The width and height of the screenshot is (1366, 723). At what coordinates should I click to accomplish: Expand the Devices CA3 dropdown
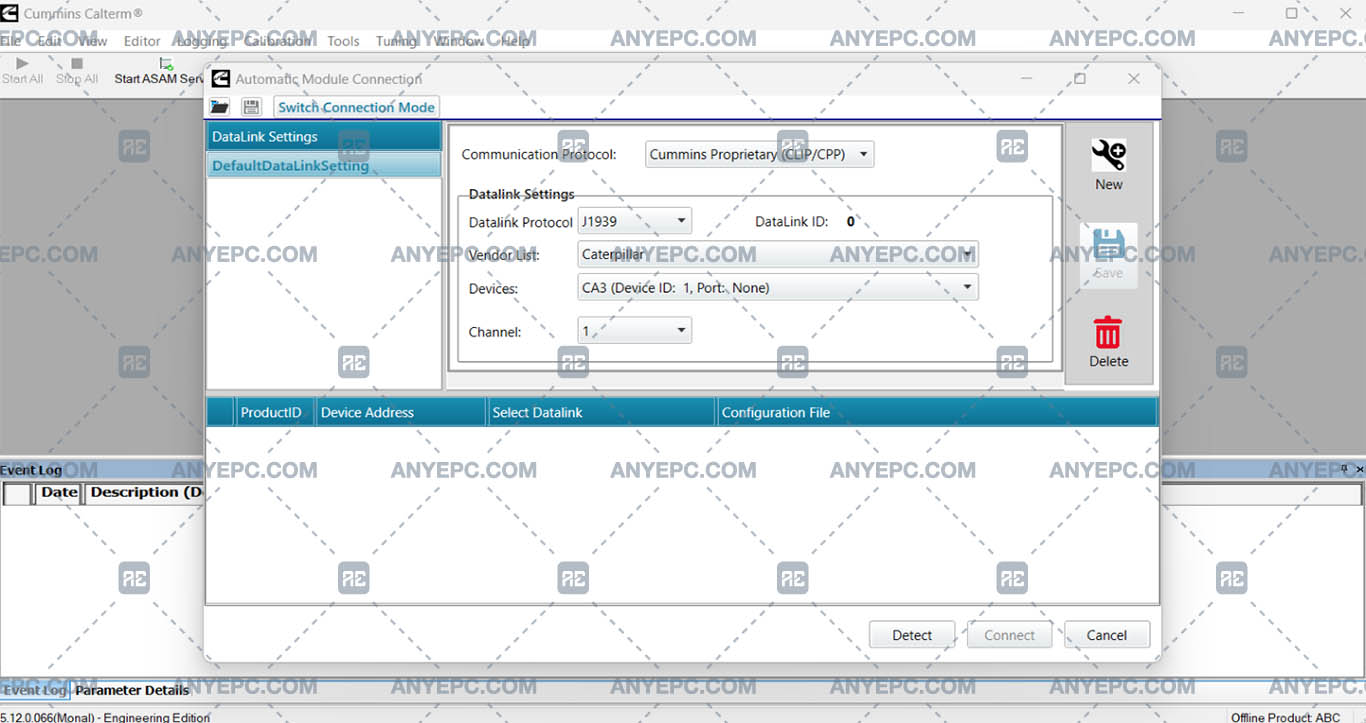[778, 287]
